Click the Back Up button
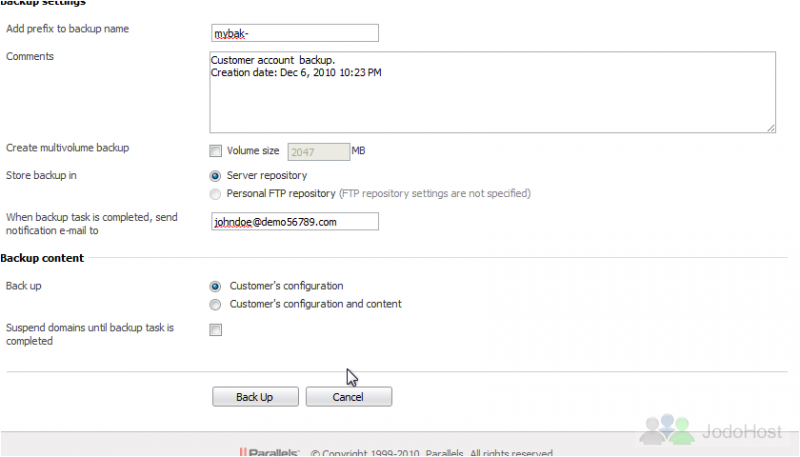800x457 pixels. pyautogui.click(x=255, y=397)
